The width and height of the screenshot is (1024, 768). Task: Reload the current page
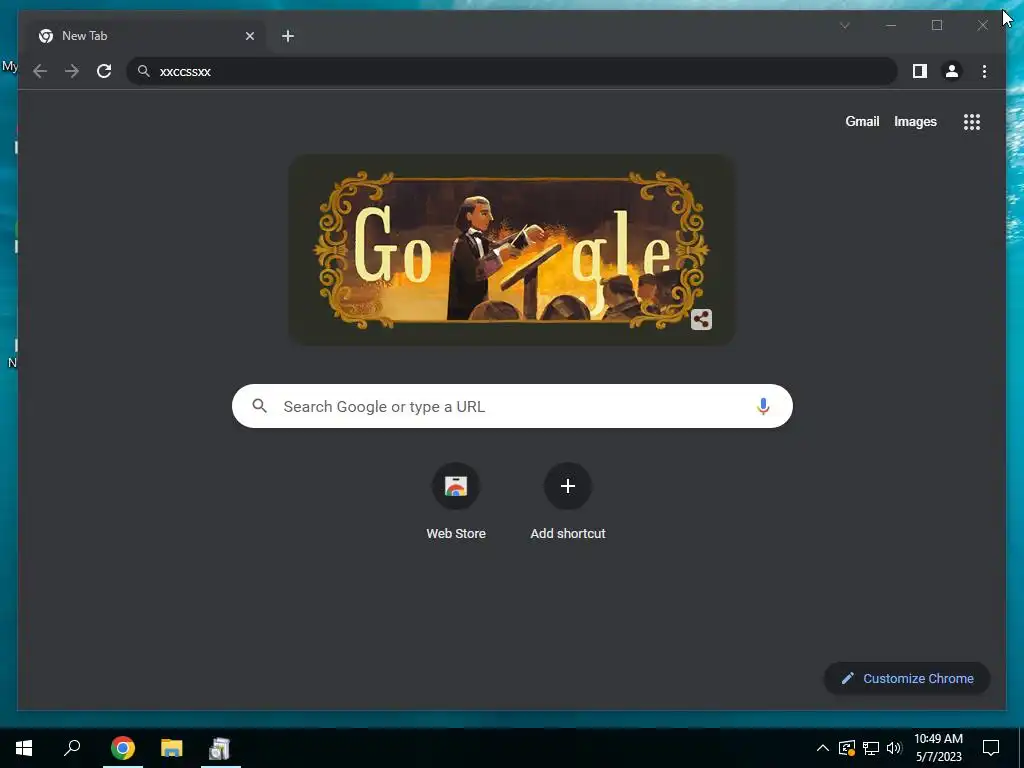(x=104, y=71)
